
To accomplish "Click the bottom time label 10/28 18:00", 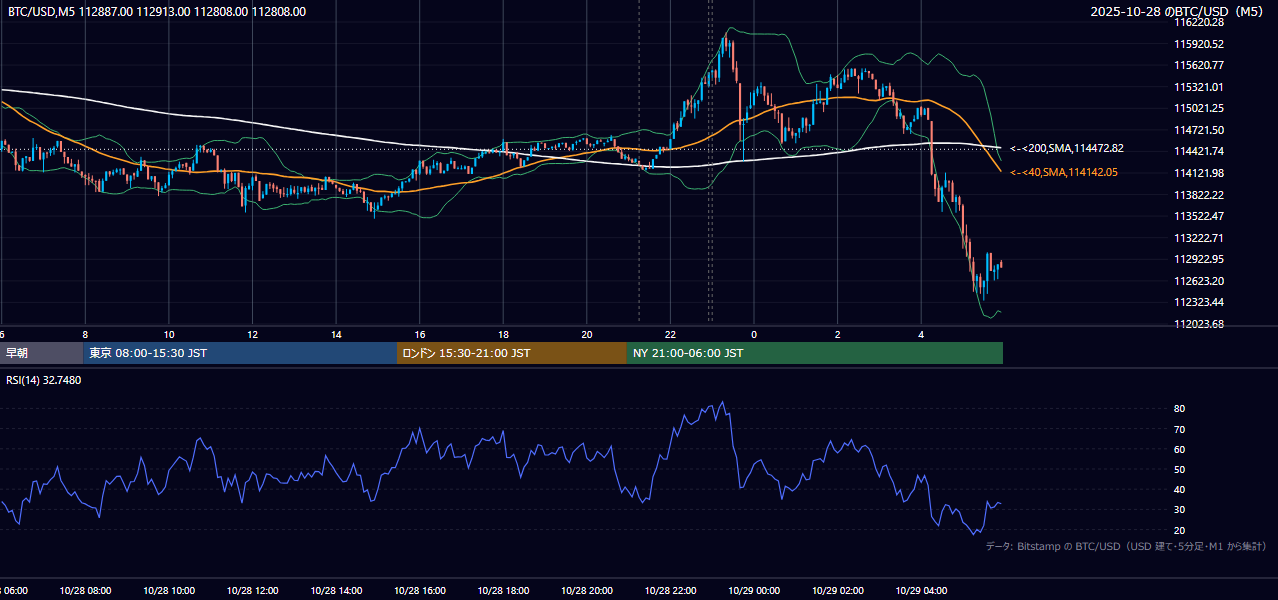I will [503, 591].
